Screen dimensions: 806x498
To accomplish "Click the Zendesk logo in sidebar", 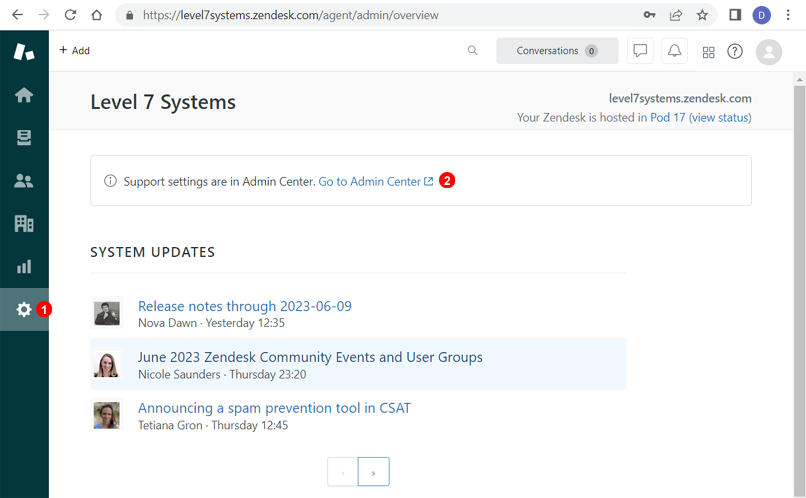I will [24, 51].
